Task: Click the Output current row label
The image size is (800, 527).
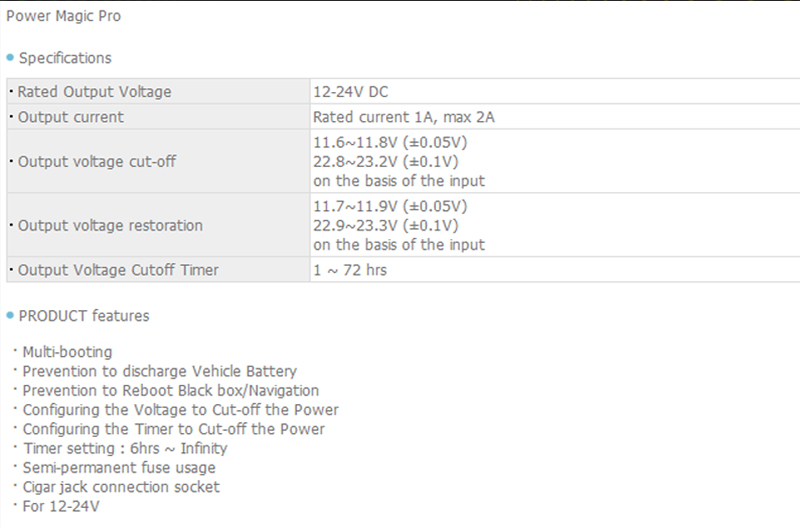Action: pyautogui.click(x=70, y=117)
